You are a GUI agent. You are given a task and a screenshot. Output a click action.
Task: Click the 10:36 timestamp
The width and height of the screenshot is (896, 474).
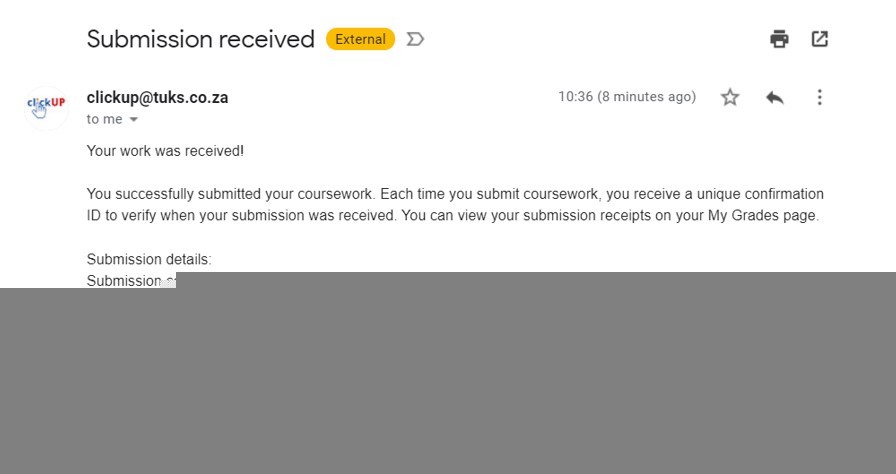tap(575, 97)
